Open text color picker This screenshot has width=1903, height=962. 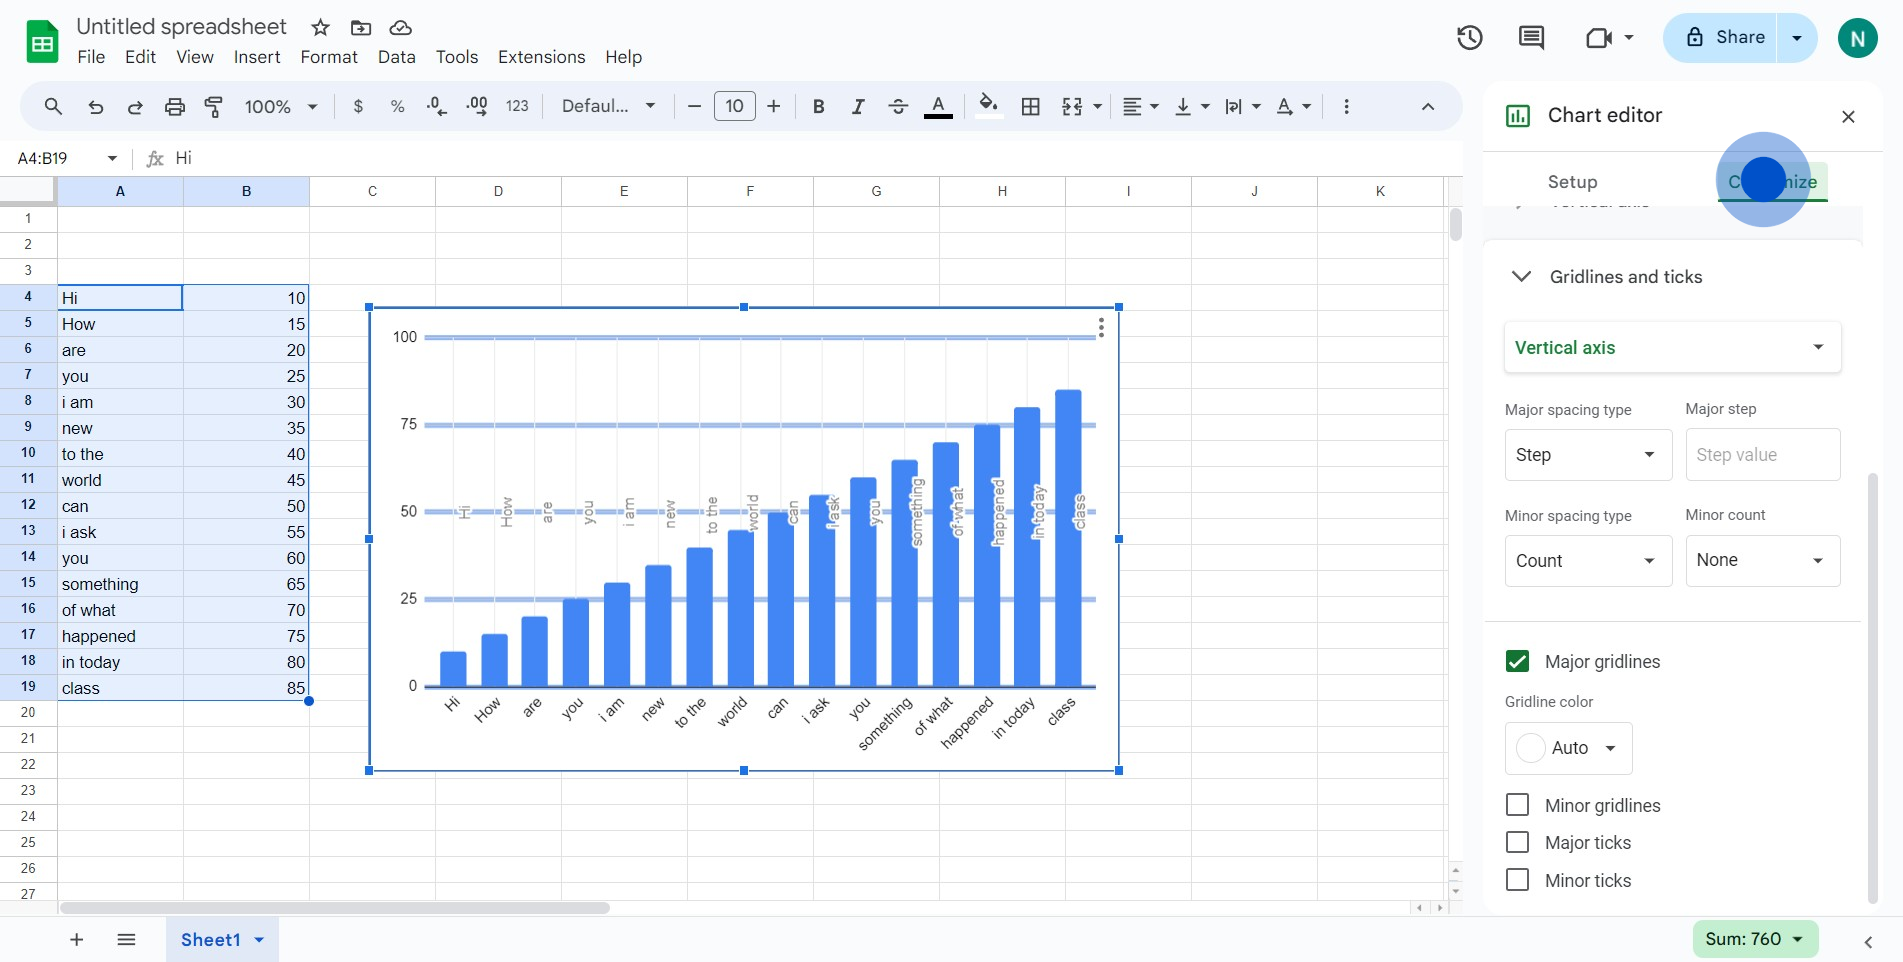(938, 107)
